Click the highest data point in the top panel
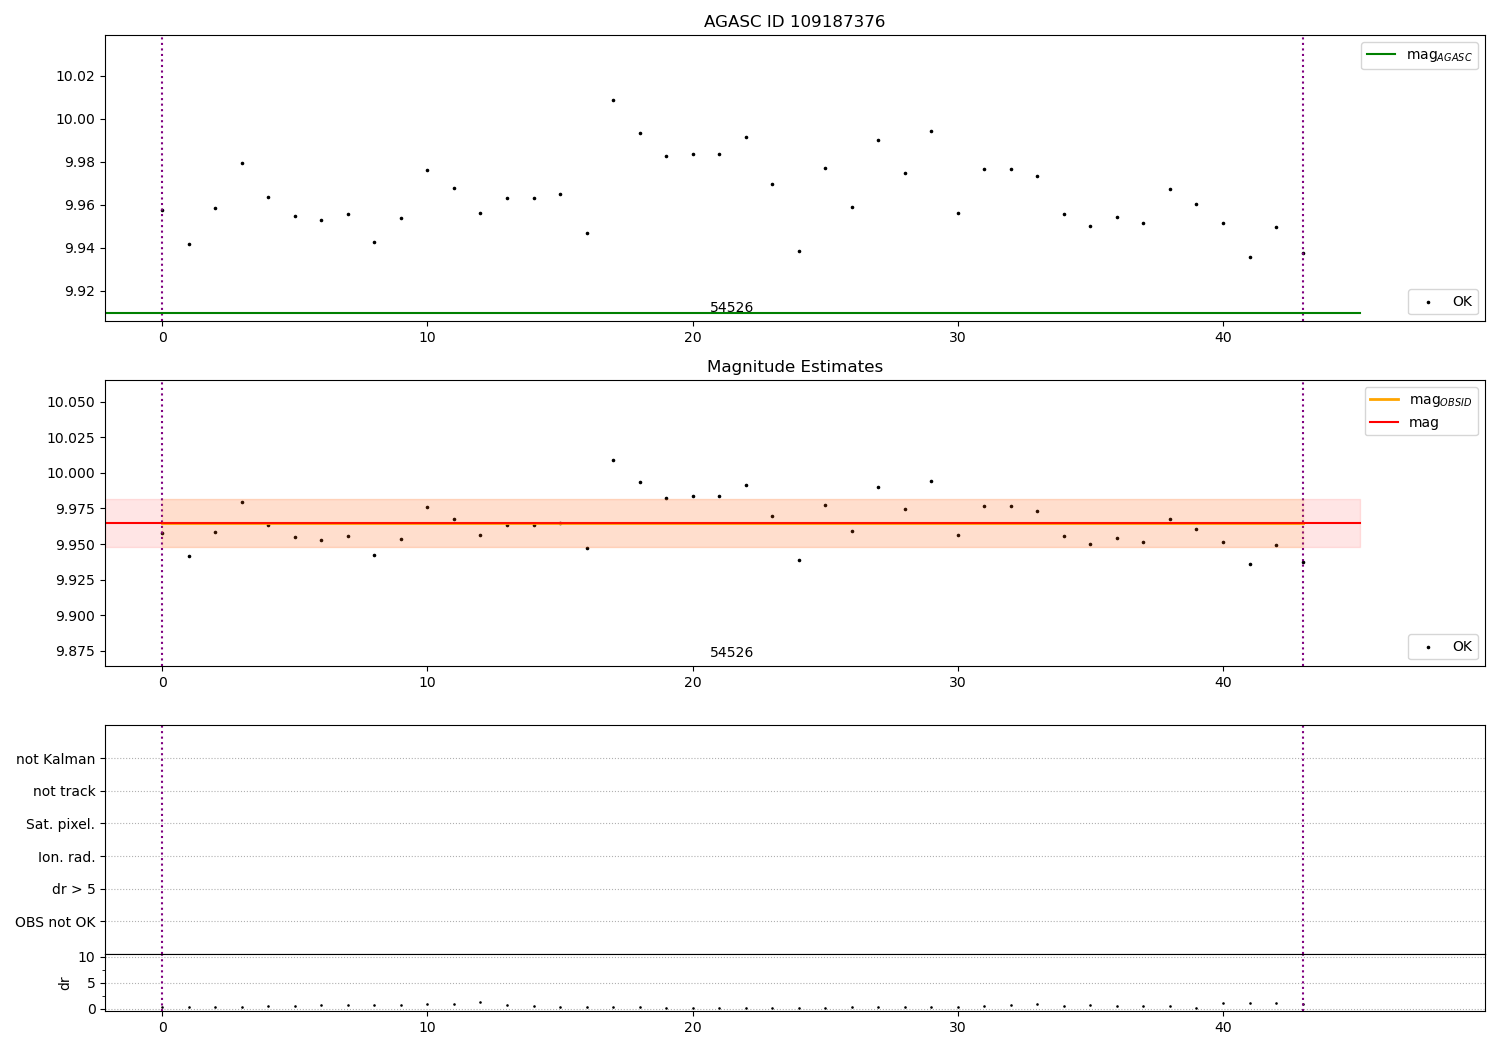Viewport: 1500px width, 1050px height. pyautogui.click(x=613, y=100)
